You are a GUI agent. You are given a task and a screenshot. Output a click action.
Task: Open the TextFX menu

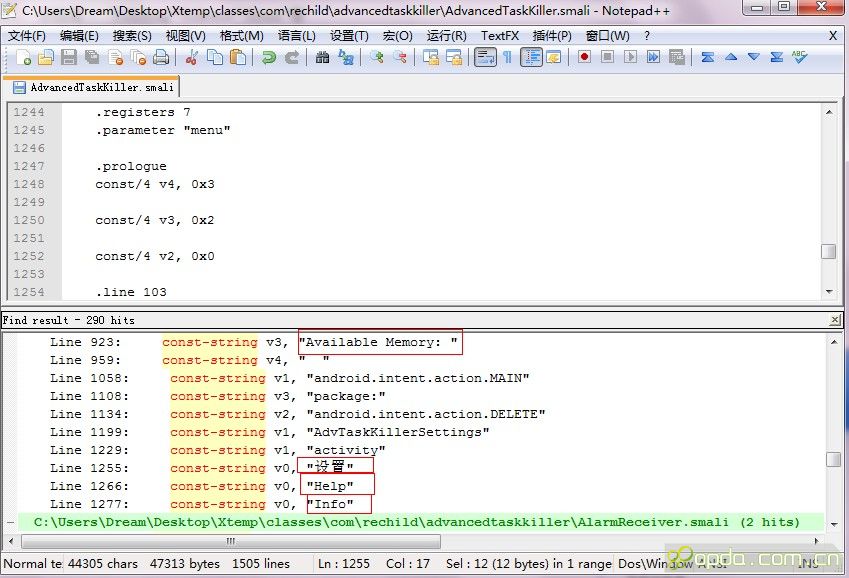[499, 35]
